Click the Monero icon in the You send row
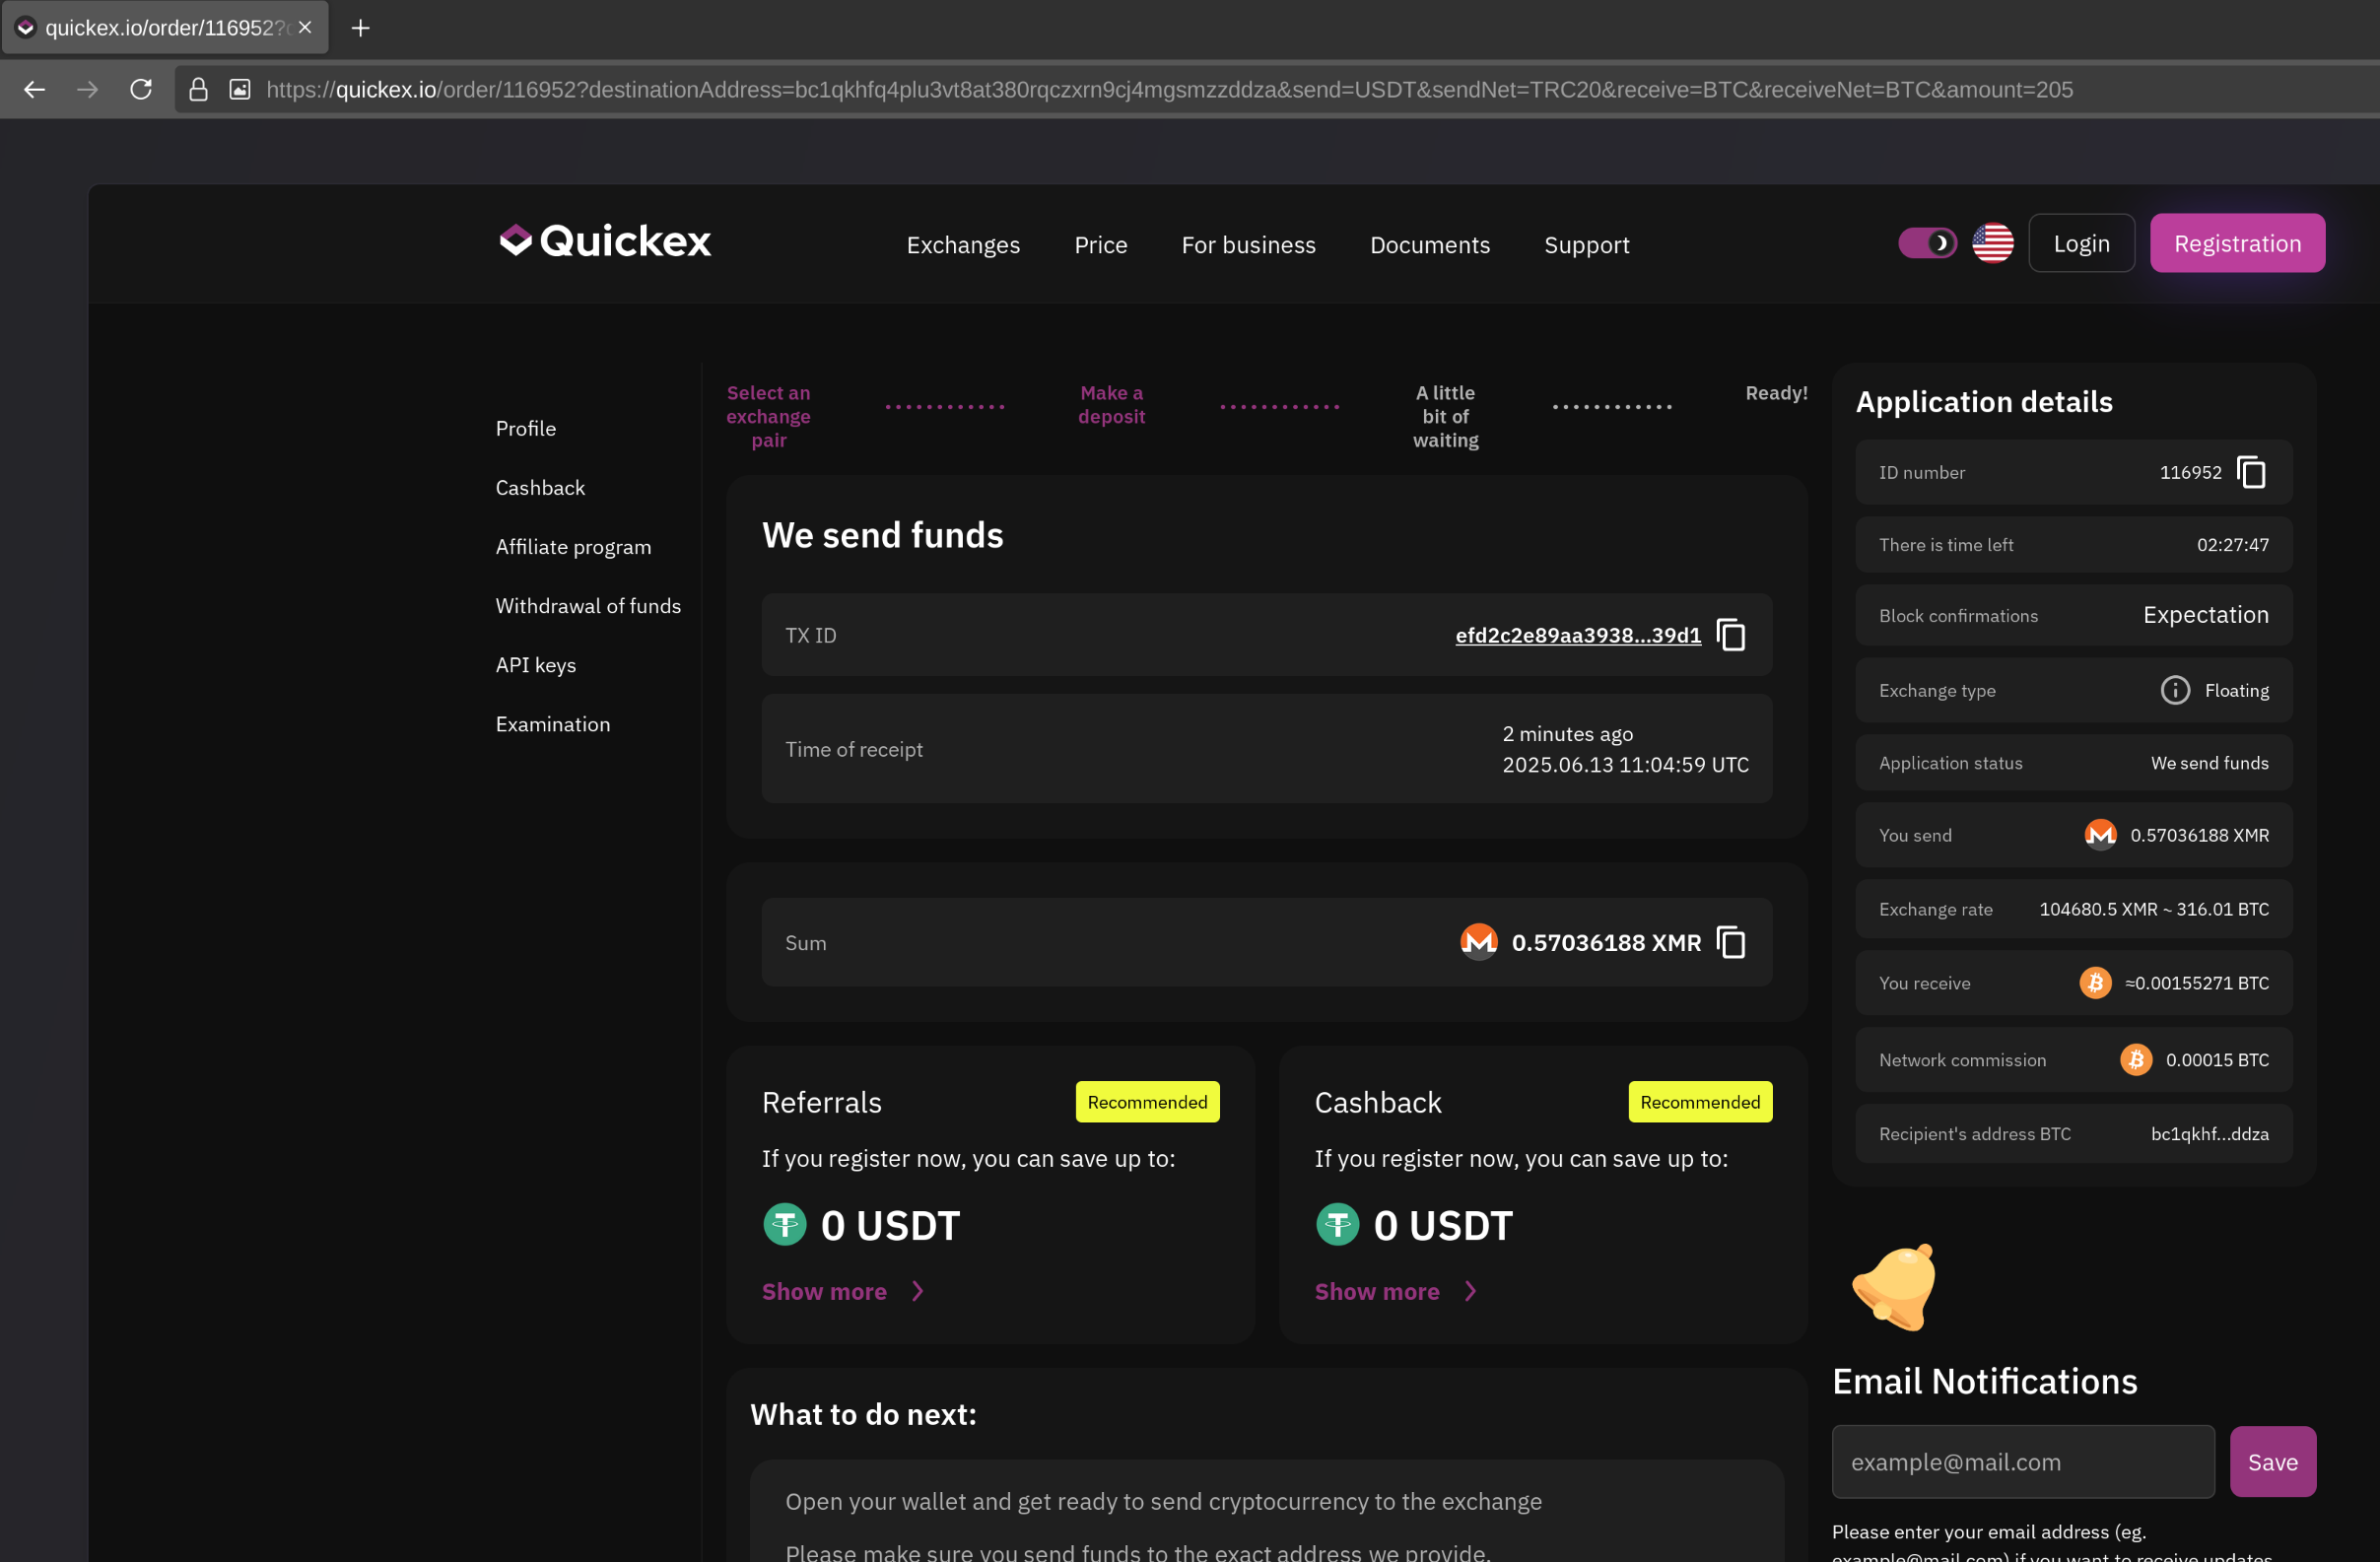2380x1562 pixels. [x=2100, y=835]
